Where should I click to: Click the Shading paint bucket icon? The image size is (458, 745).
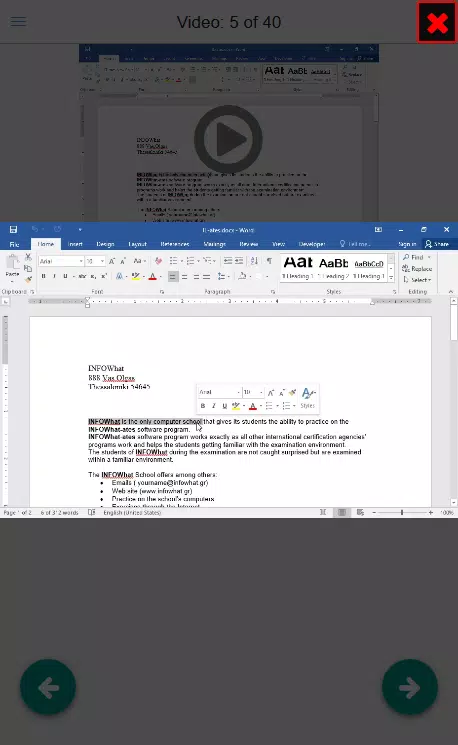point(242,276)
